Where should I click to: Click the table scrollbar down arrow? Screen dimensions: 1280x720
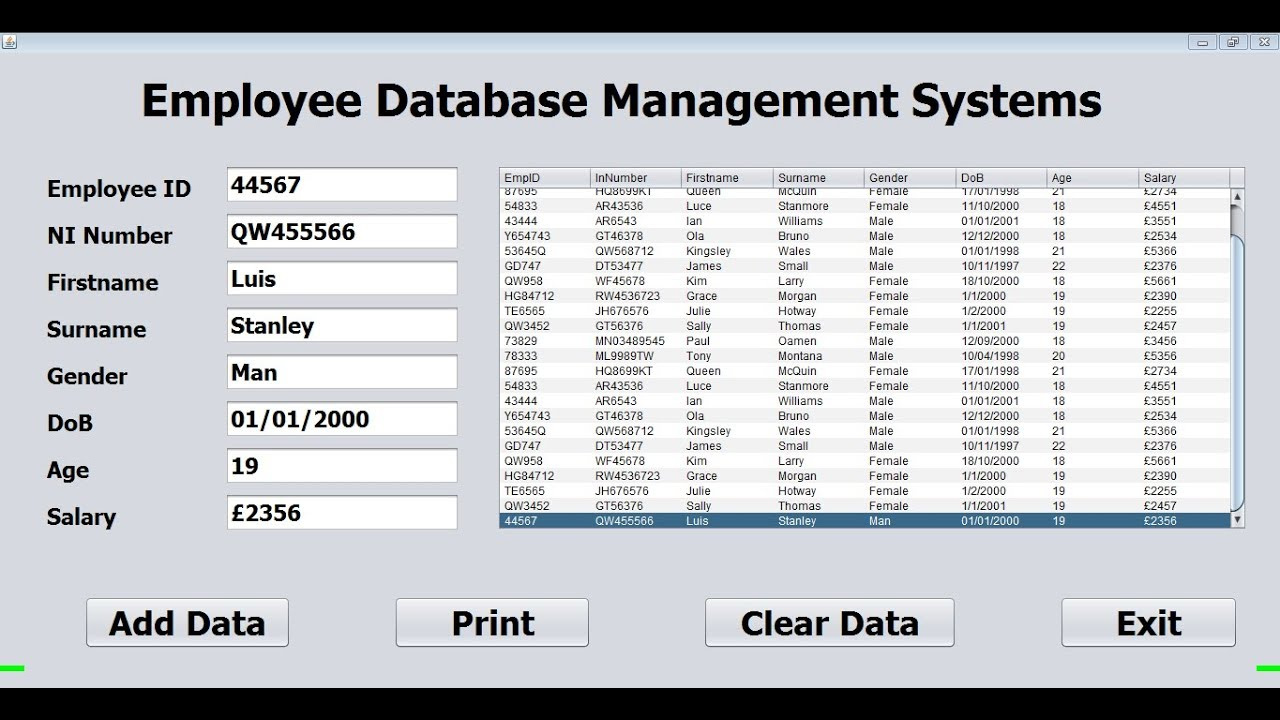pyautogui.click(x=1237, y=520)
